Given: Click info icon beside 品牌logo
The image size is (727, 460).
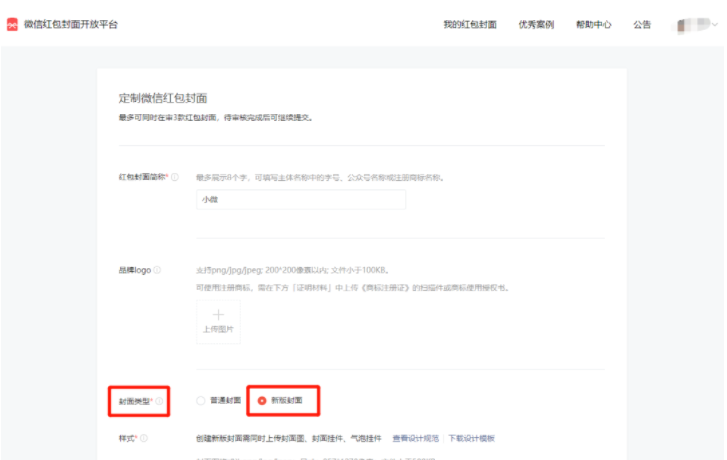Looking at the screenshot, I should click(x=157, y=270).
